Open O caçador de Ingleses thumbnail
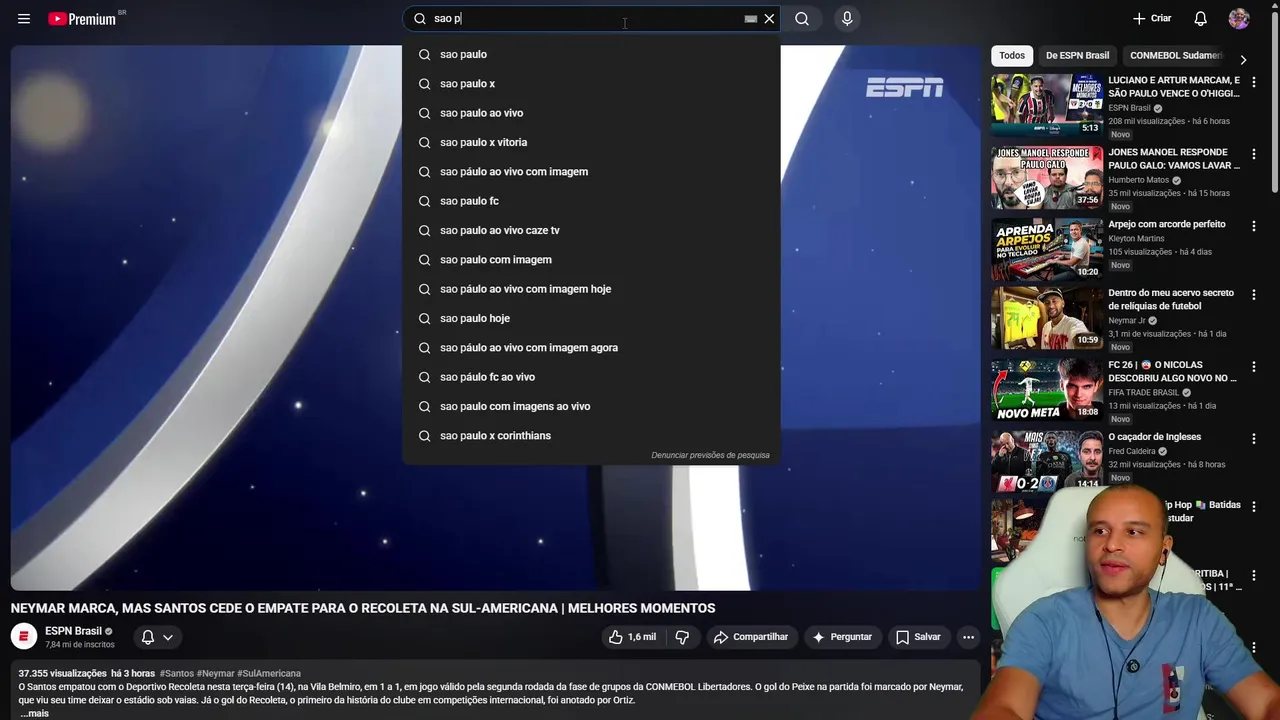Image resolution: width=1280 pixels, height=720 pixels. click(1047, 461)
